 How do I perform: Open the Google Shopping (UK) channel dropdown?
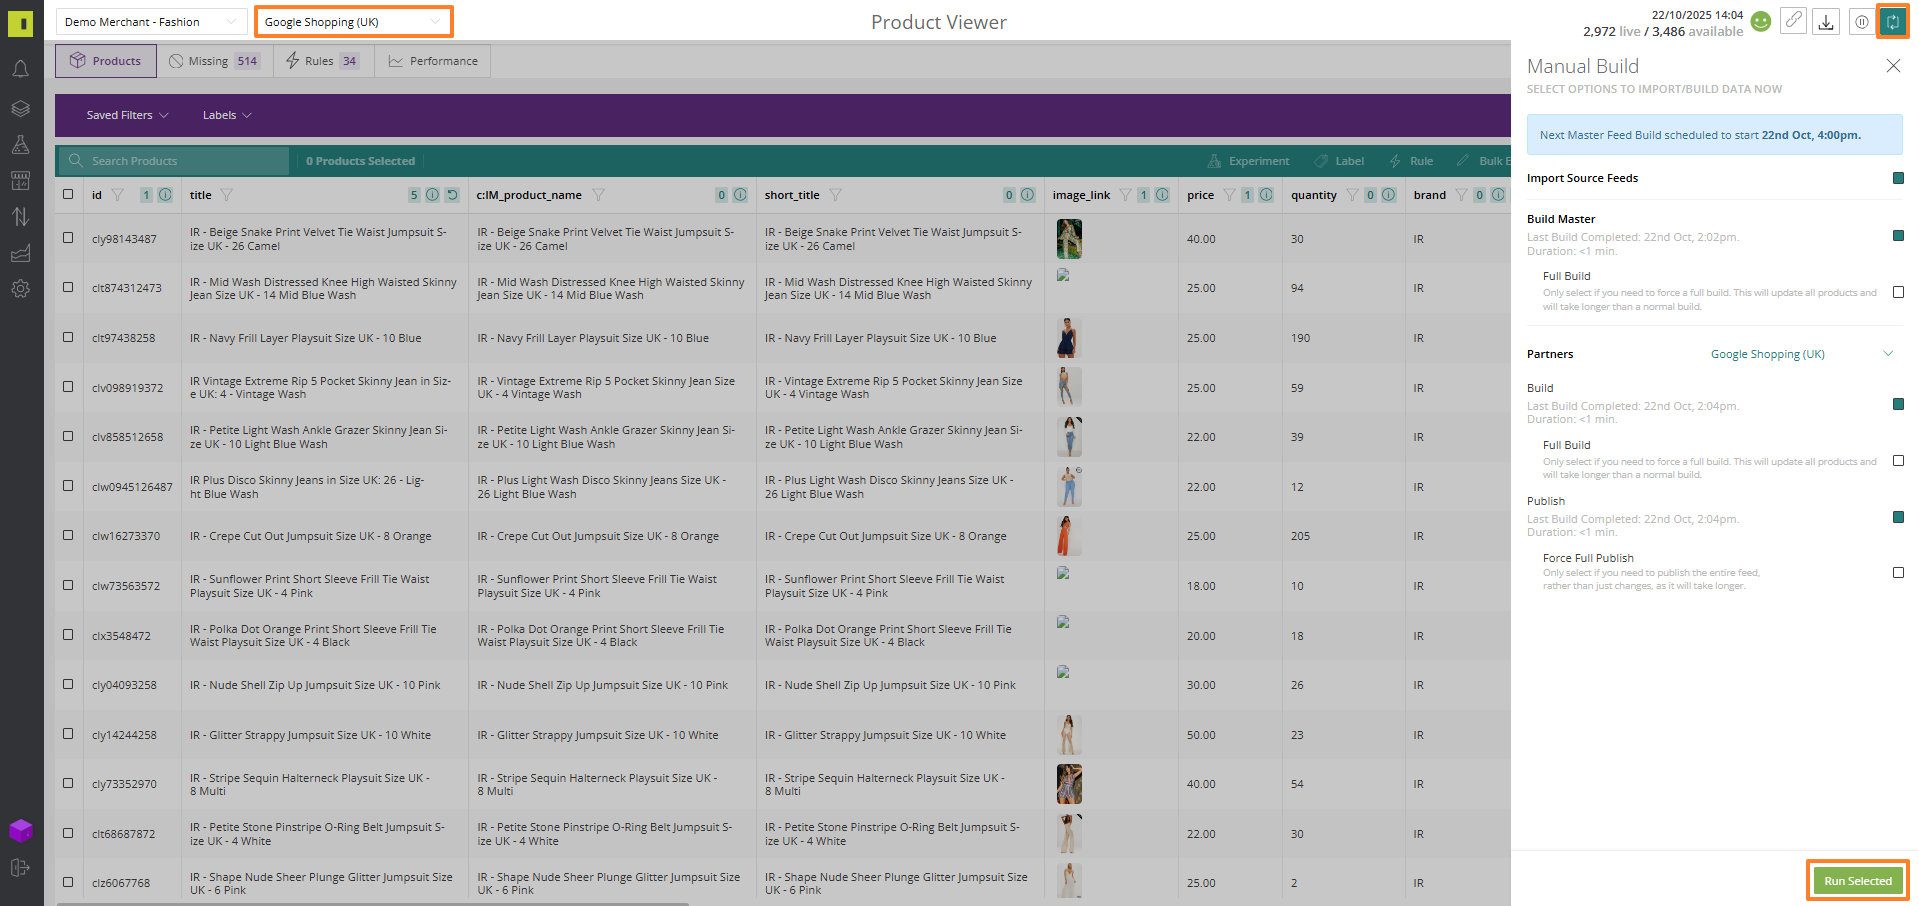coord(353,22)
